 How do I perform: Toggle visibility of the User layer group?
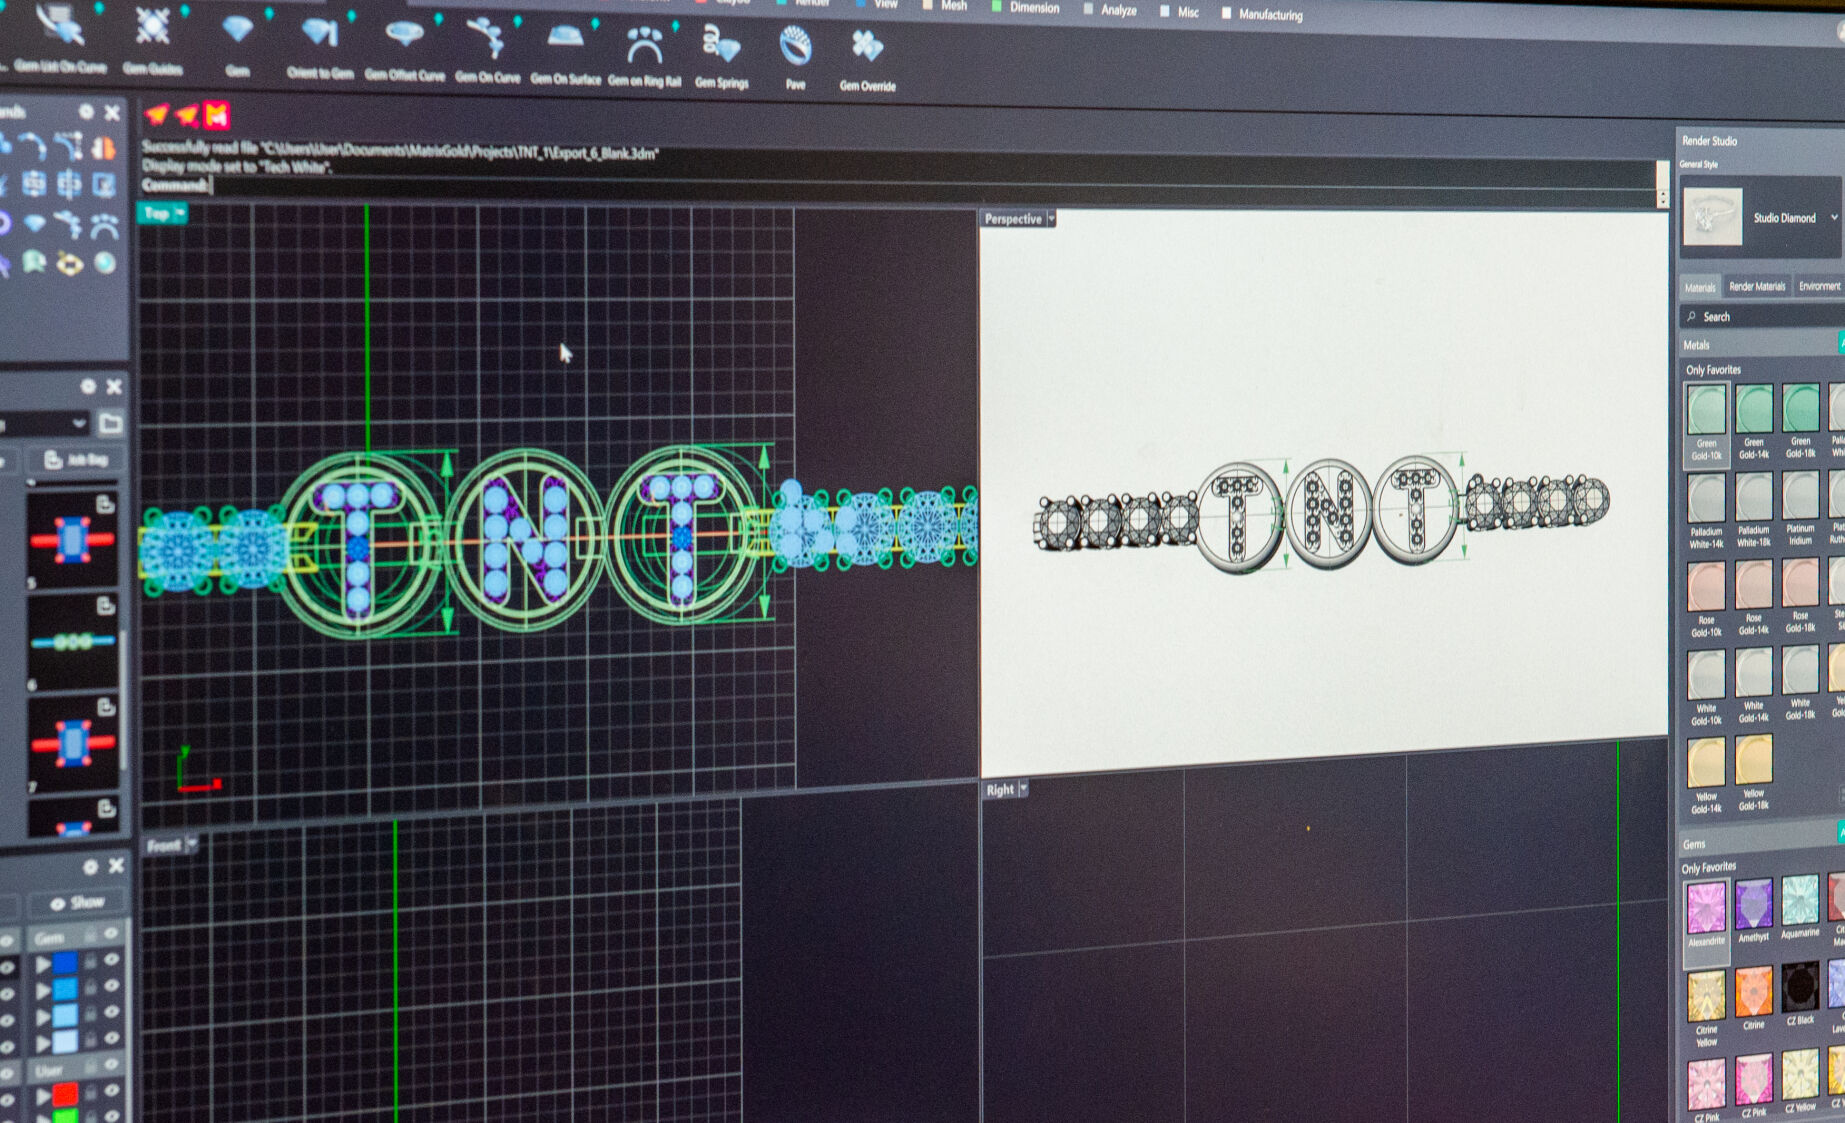click(111, 1066)
